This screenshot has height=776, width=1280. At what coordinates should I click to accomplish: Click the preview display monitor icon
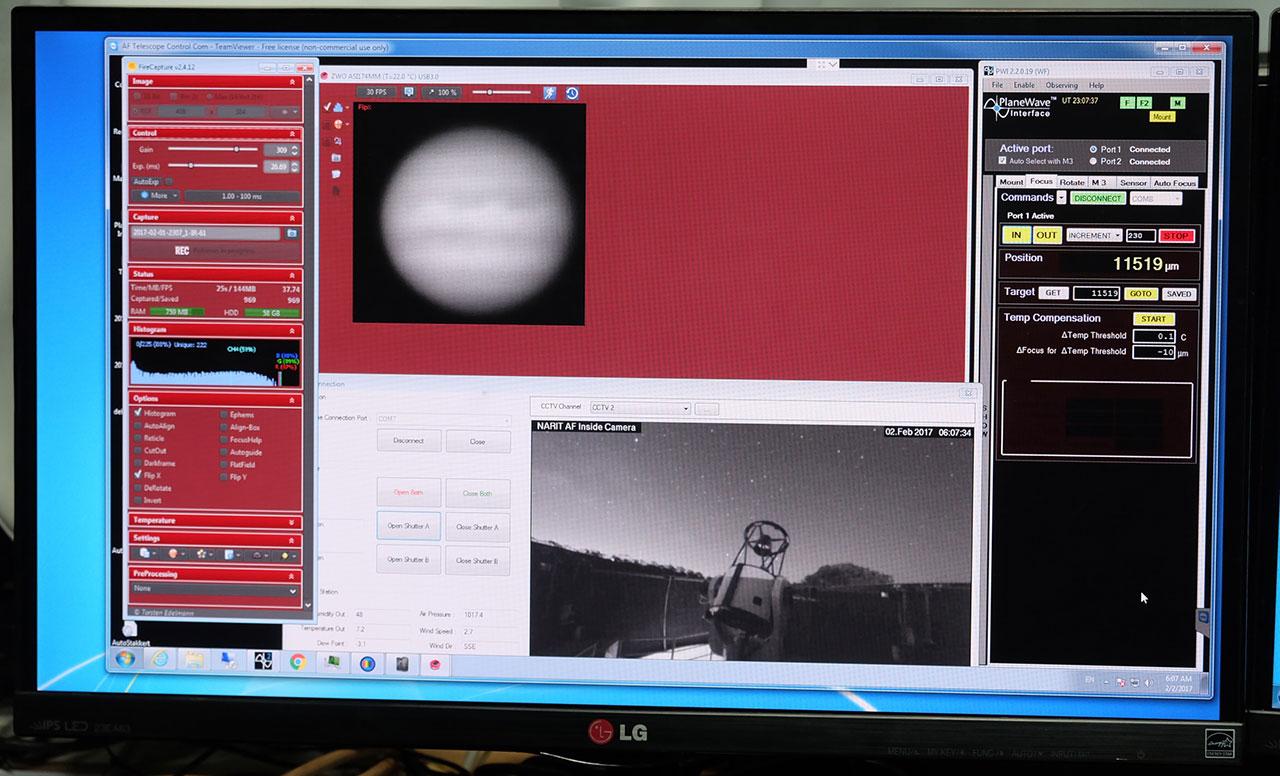[408, 92]
